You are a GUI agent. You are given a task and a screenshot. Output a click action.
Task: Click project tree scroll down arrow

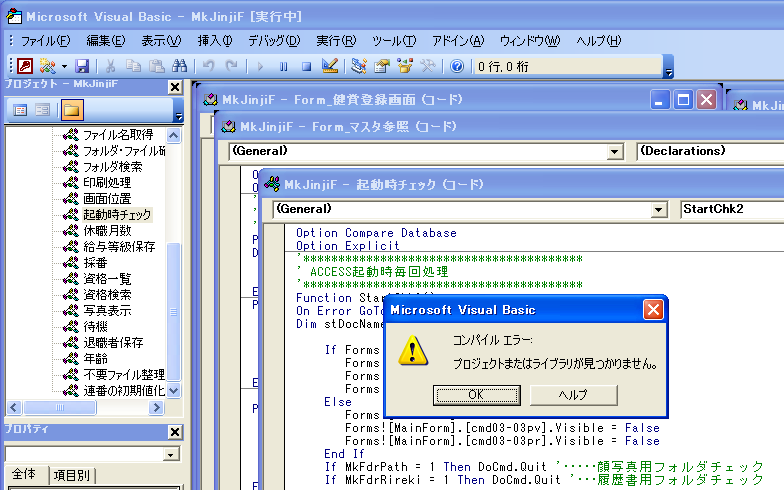tap(174, 390)
